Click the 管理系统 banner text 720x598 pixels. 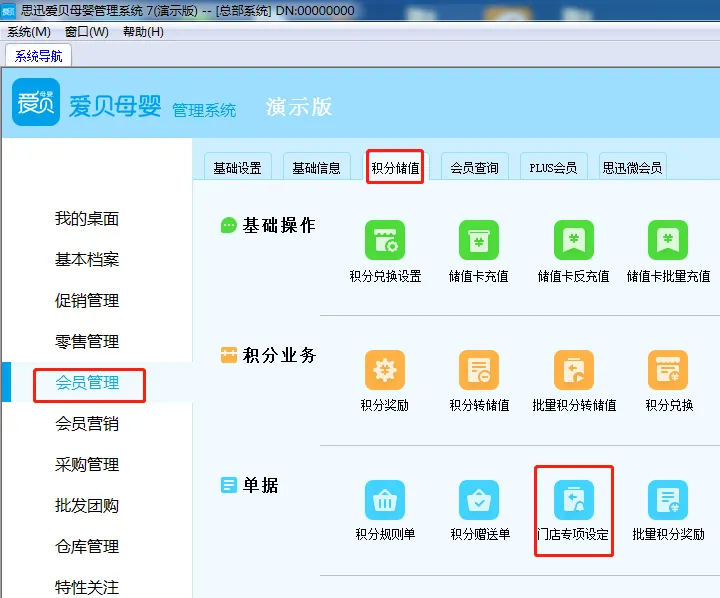coord(204,110)
